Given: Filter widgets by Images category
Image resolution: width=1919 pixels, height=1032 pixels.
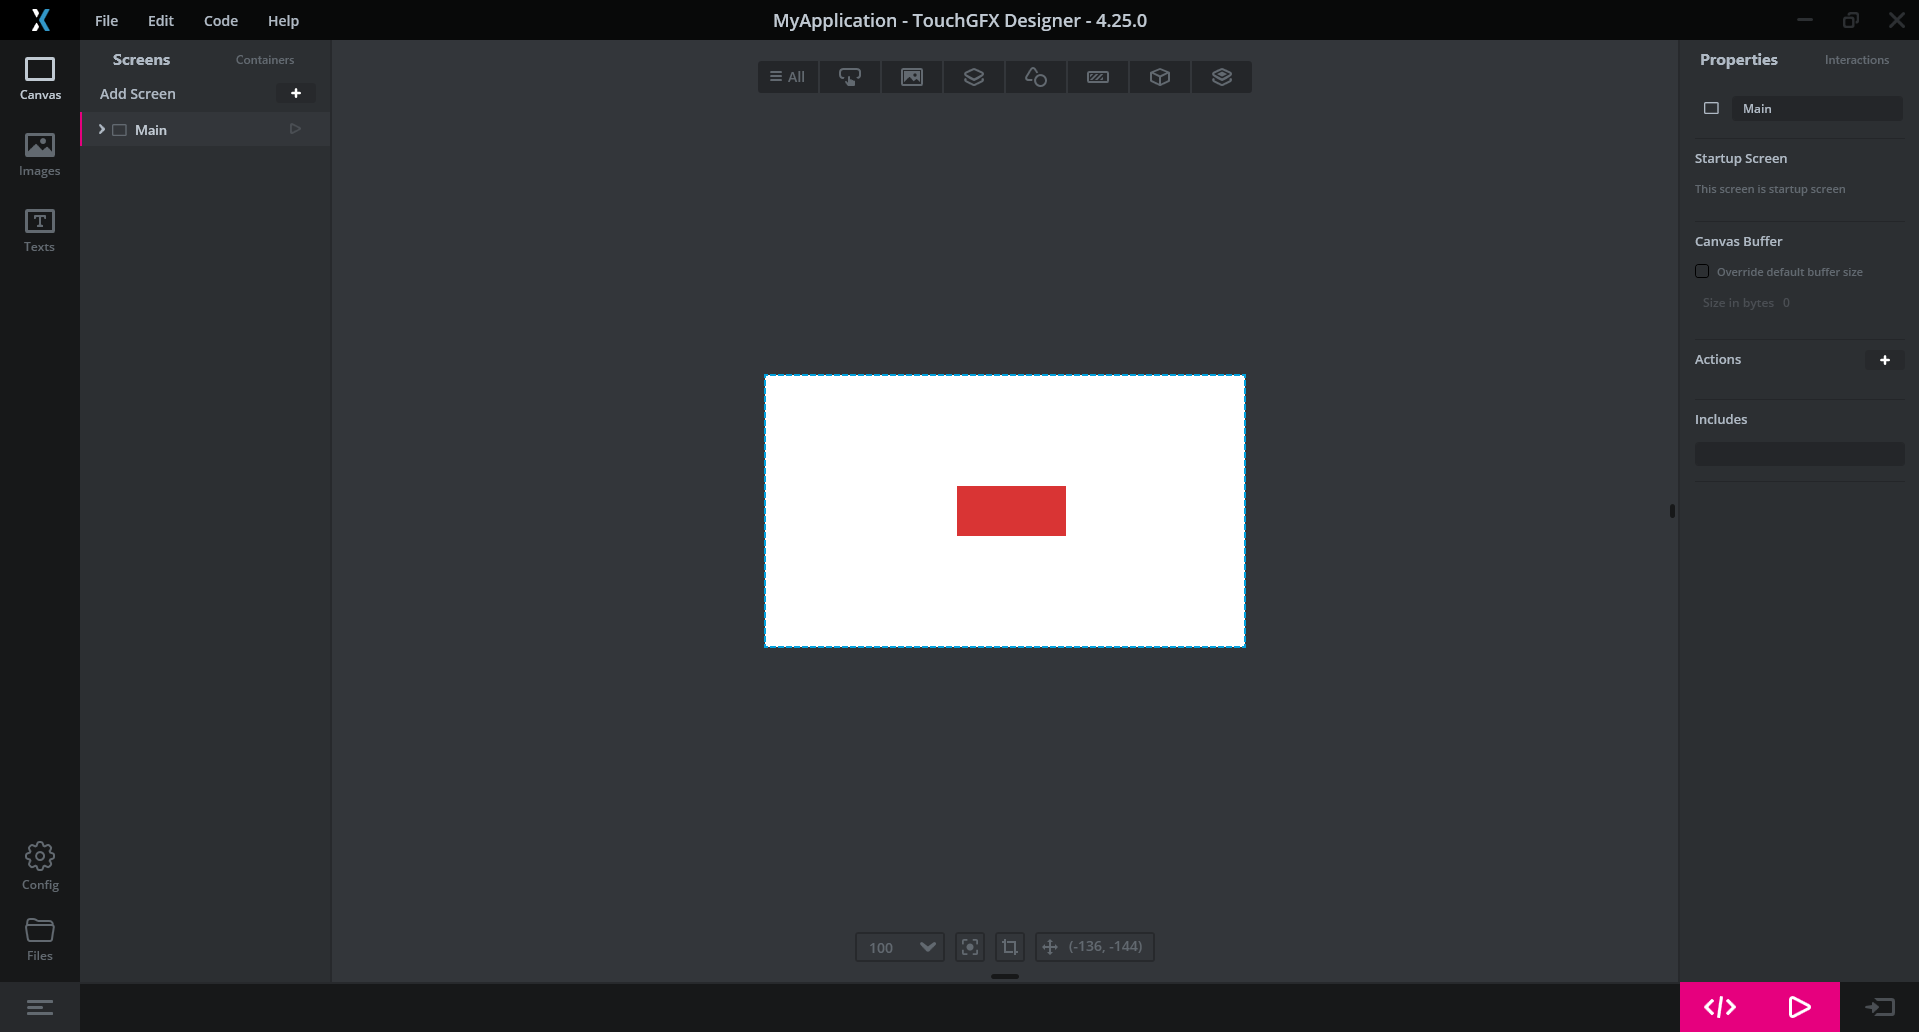Looking at the screenshot, I should pos(911,76).
